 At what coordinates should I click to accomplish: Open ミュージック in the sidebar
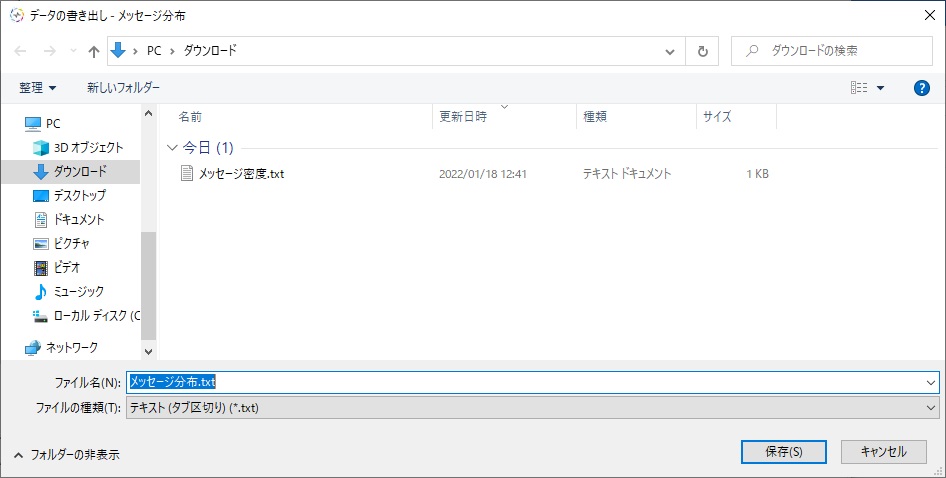78,291
